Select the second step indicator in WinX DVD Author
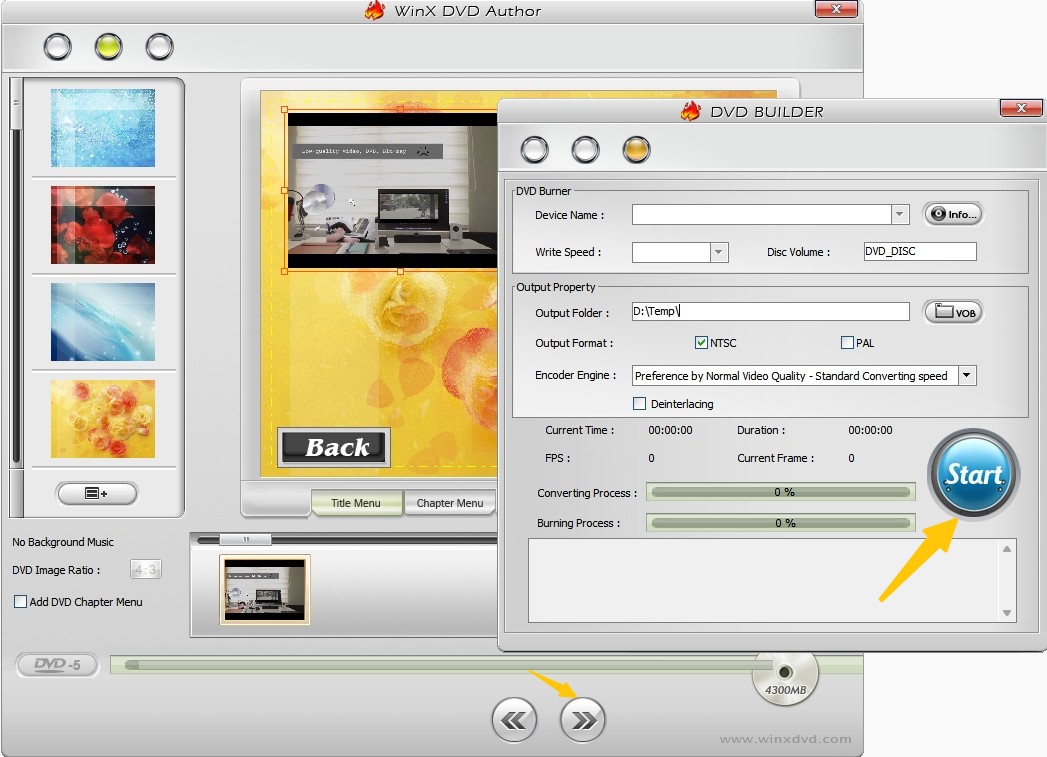1047x757 pixels. pyautogui.click(x=106, y=46)
